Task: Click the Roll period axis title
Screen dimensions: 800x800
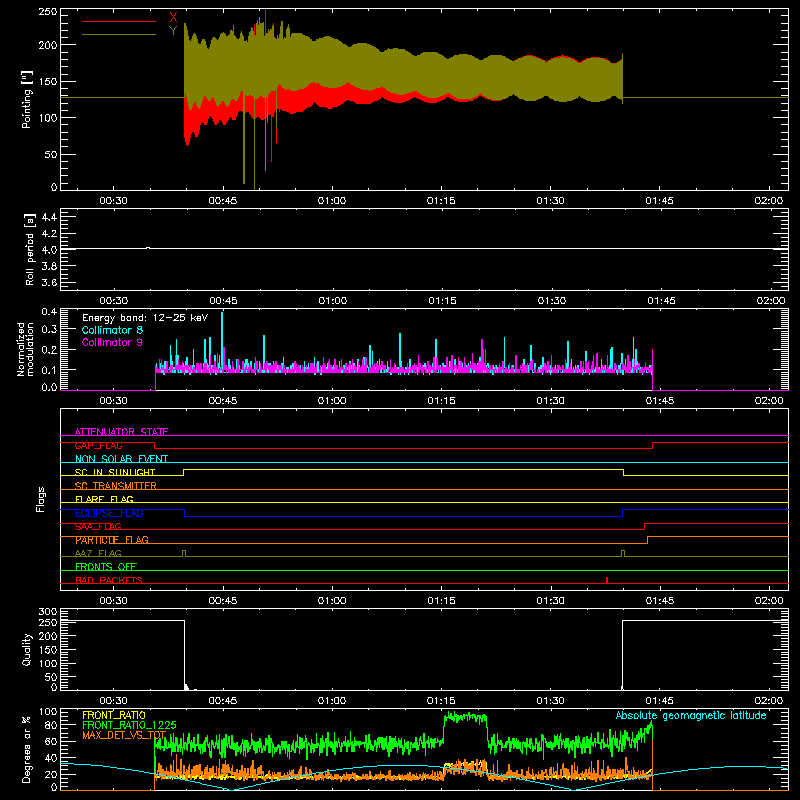Action: click(x=29, y=249)
